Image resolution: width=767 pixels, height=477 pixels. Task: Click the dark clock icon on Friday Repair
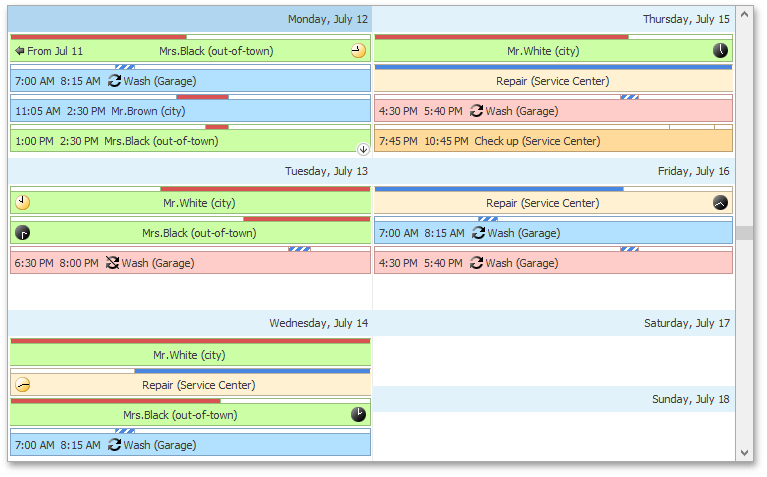[x=720, y=203]
